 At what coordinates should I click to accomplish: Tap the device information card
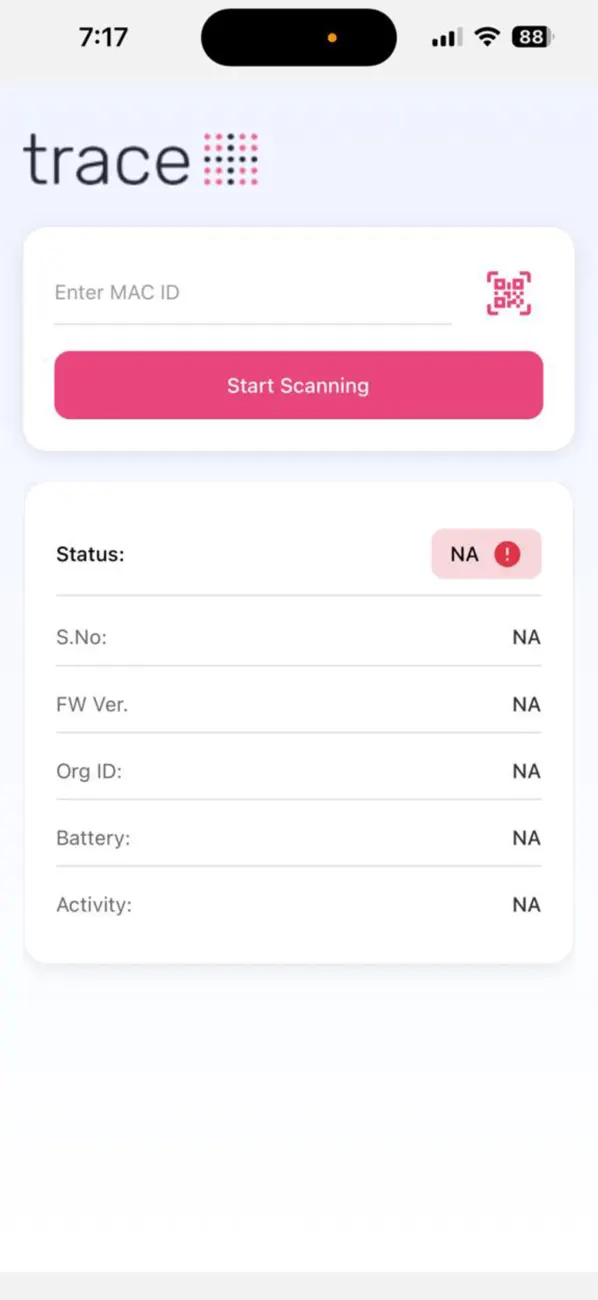(x=298, y=720)
